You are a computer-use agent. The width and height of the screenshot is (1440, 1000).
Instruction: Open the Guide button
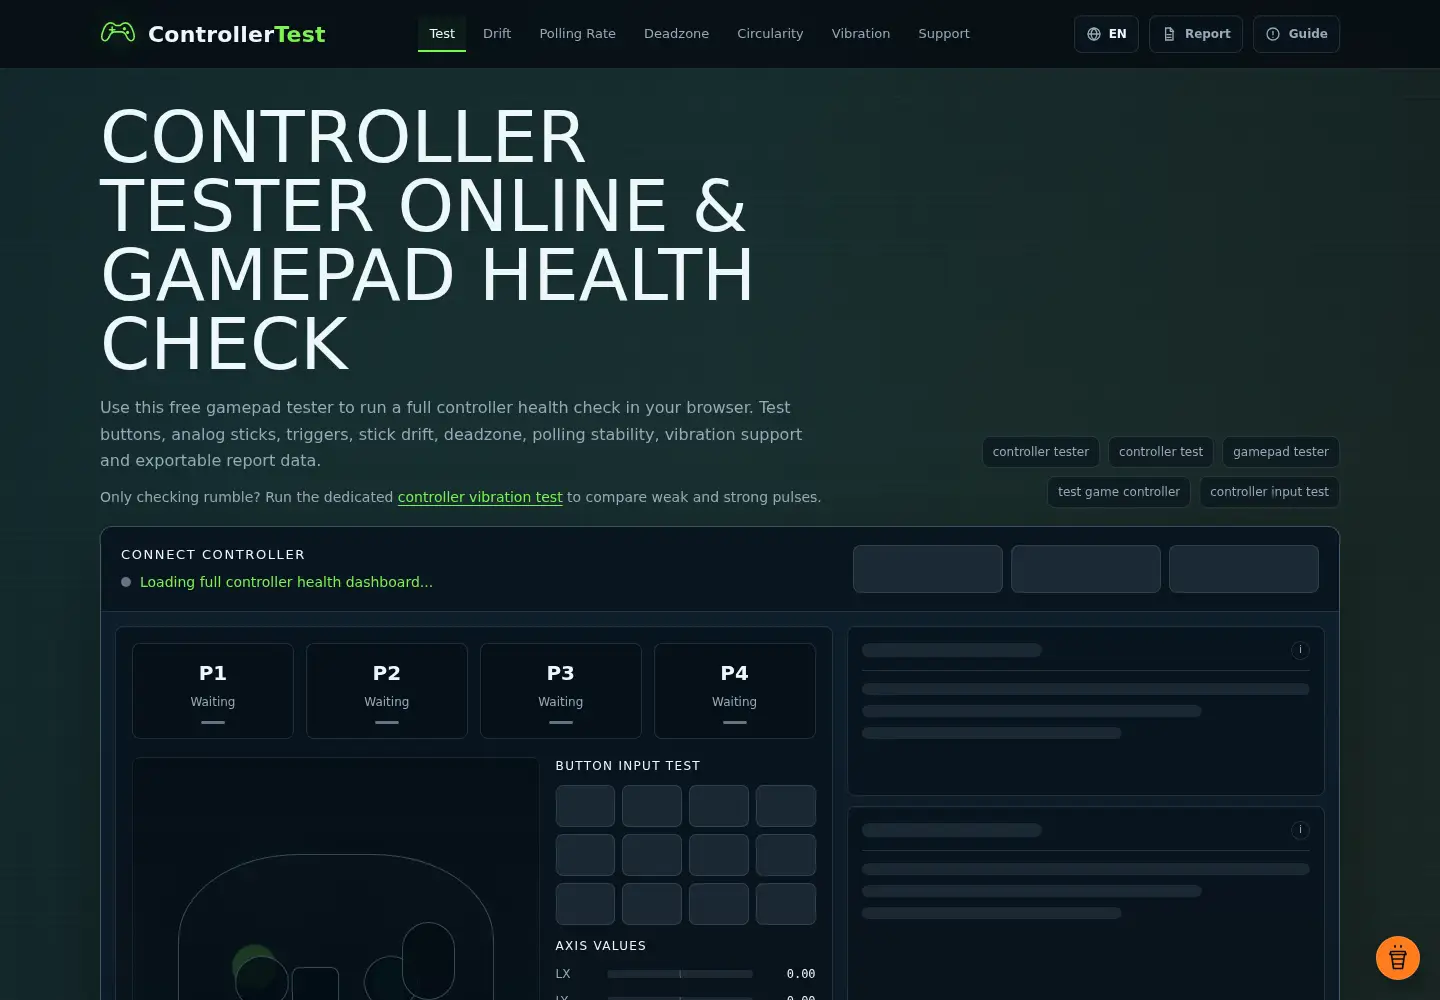coord(1296,34)
